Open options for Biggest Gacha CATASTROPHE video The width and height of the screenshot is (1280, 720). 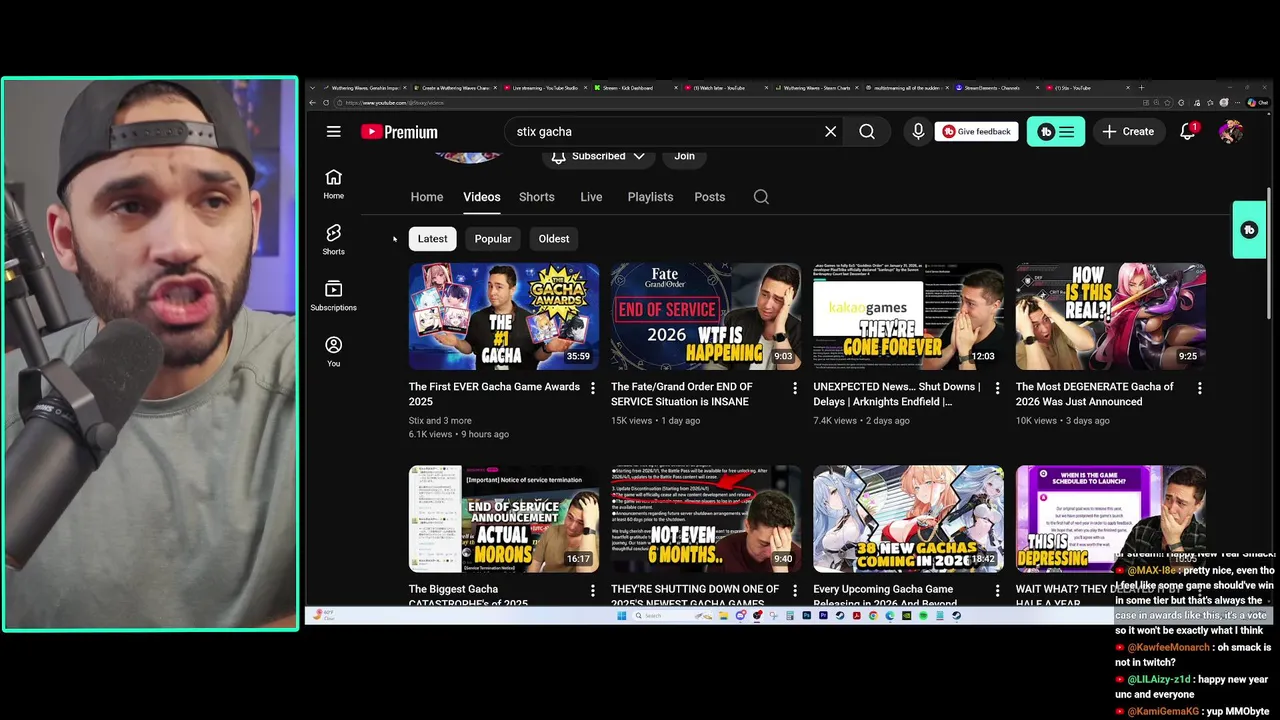(x=592, y=591)
